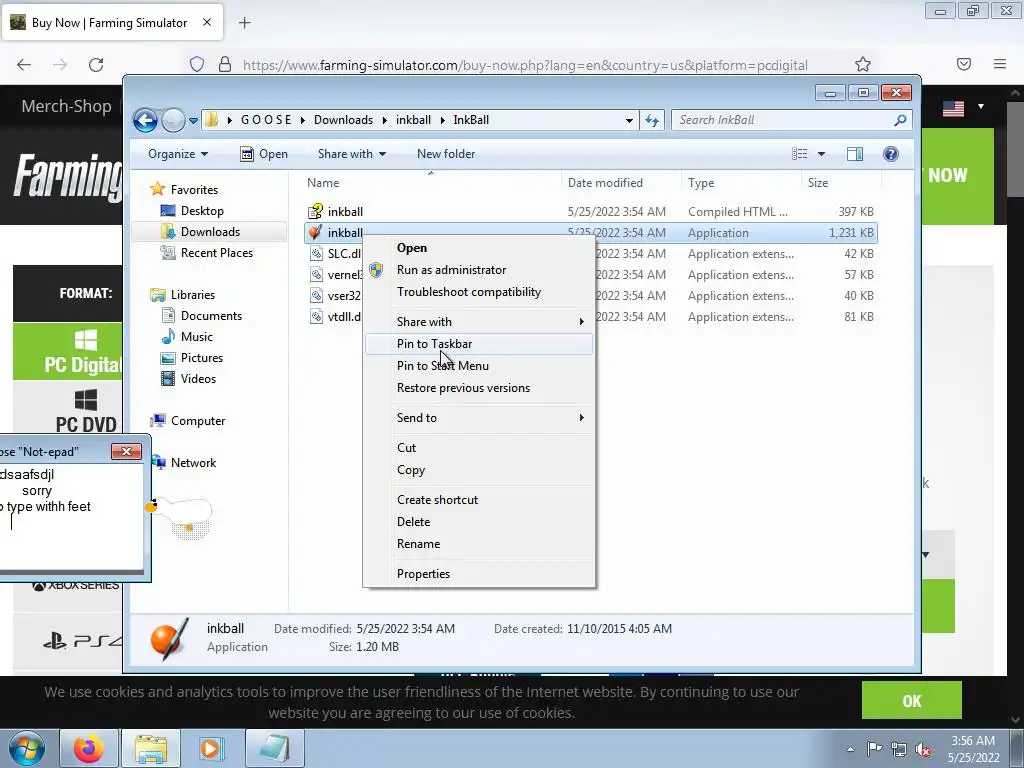Open the Share with toolbar dropdown
The height and width of the screenshot is (768, 1024).
(351, 154)
